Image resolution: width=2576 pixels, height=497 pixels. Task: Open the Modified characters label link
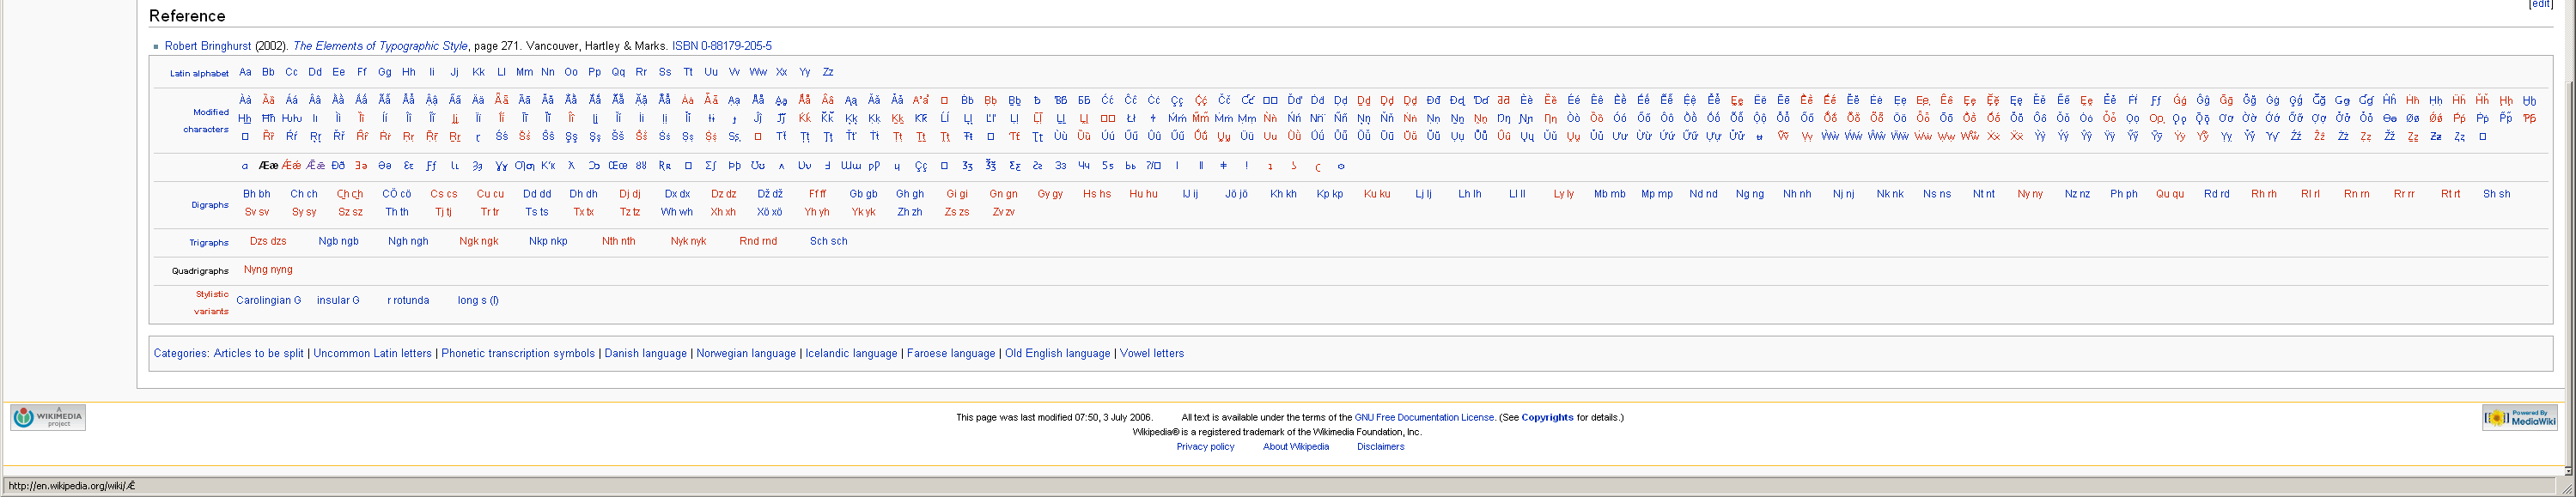[x=206, y=121]
